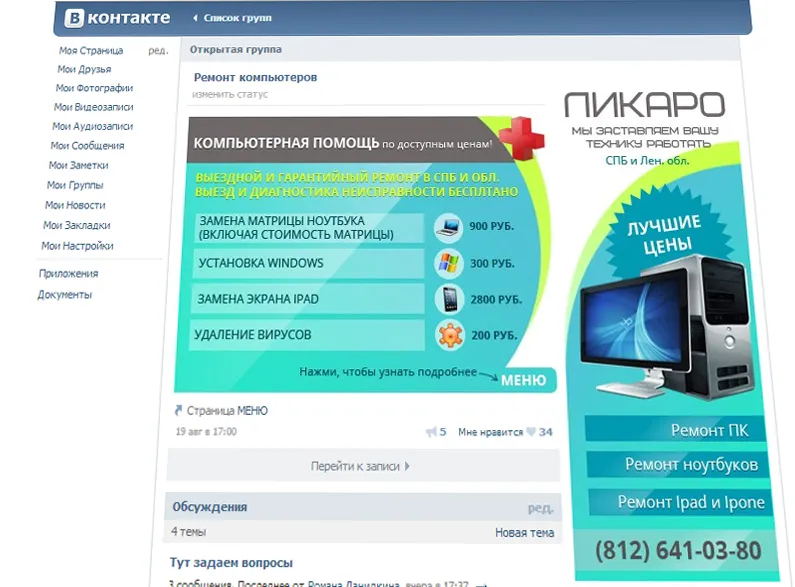Open Мои Друзья in the sidebar

pyautogui.click(x=84, y=69)
